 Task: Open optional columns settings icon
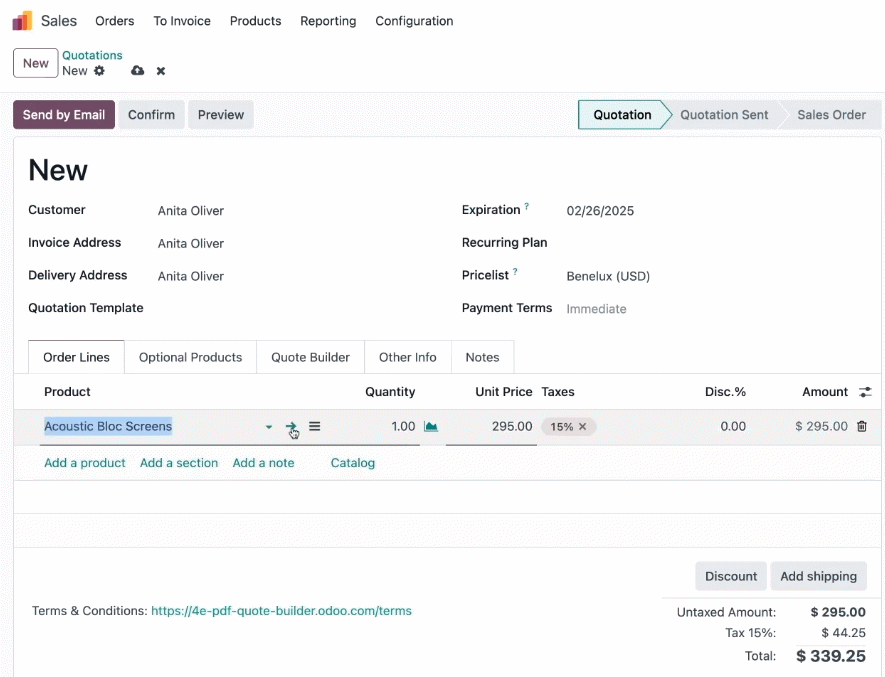[x=865, y=392]
